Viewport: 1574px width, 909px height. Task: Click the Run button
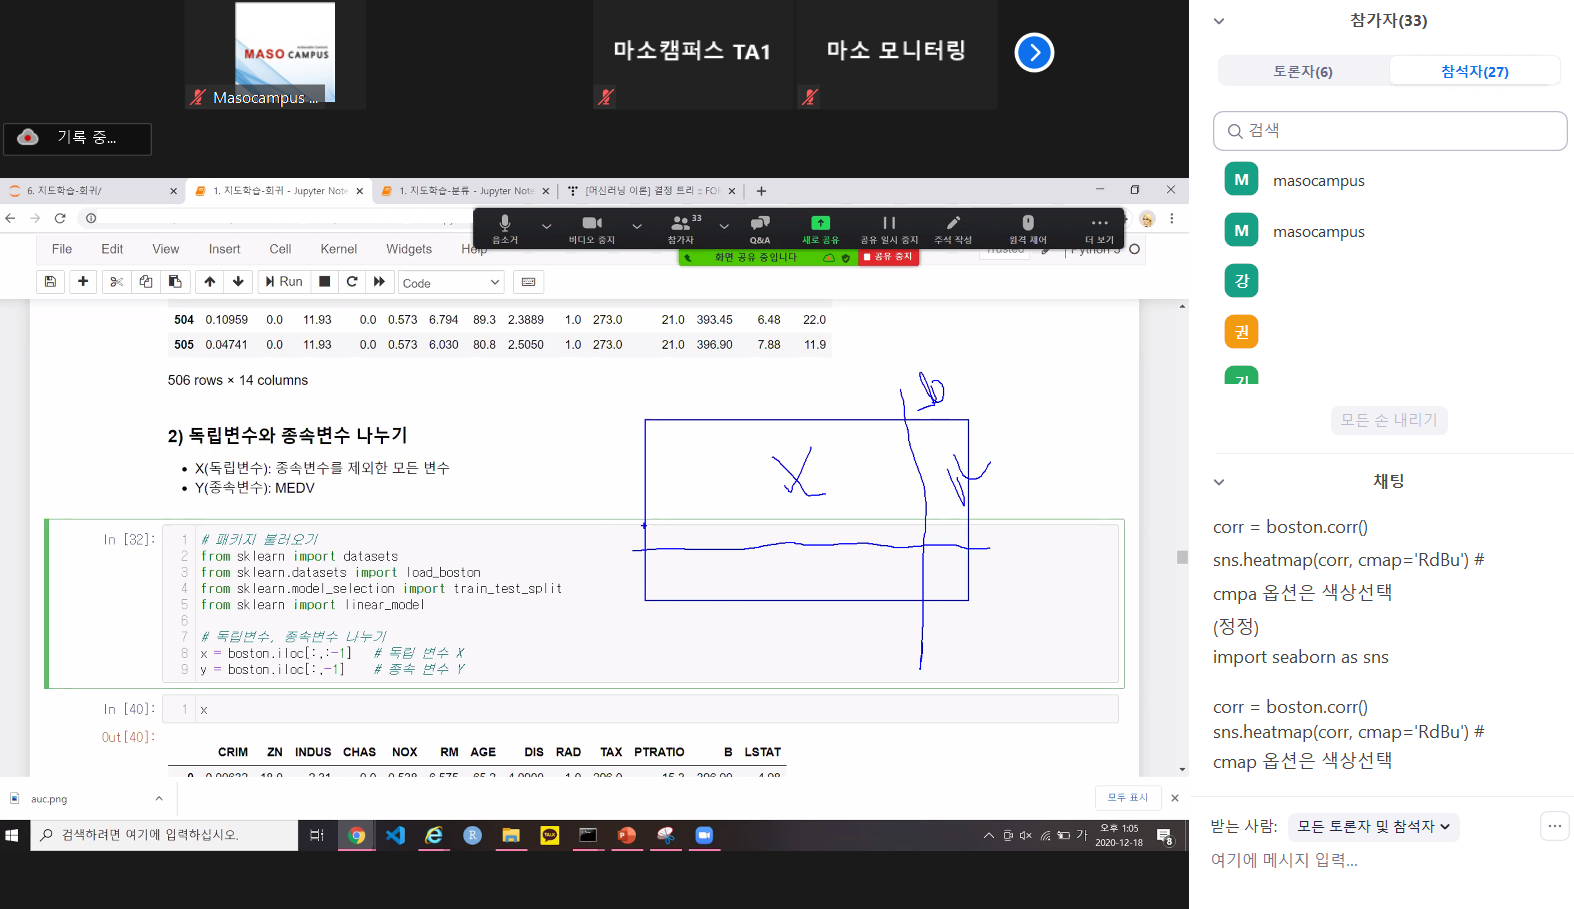(x=284, y=282)
